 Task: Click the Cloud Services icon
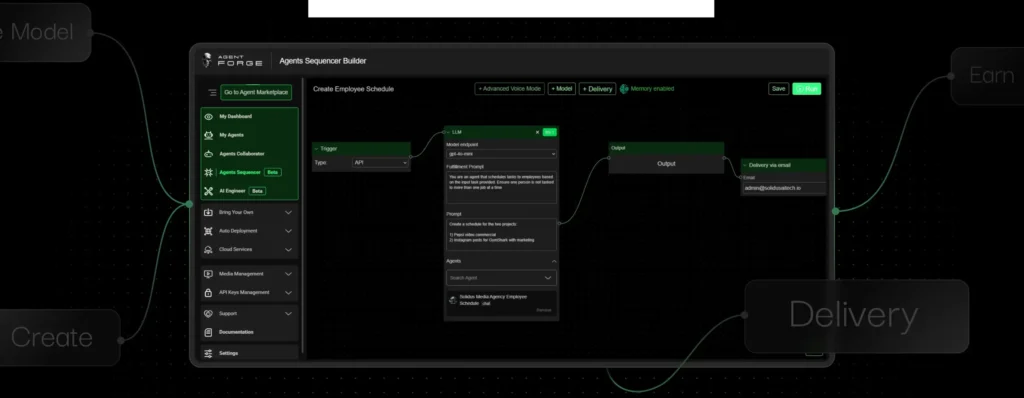point(208,250)
